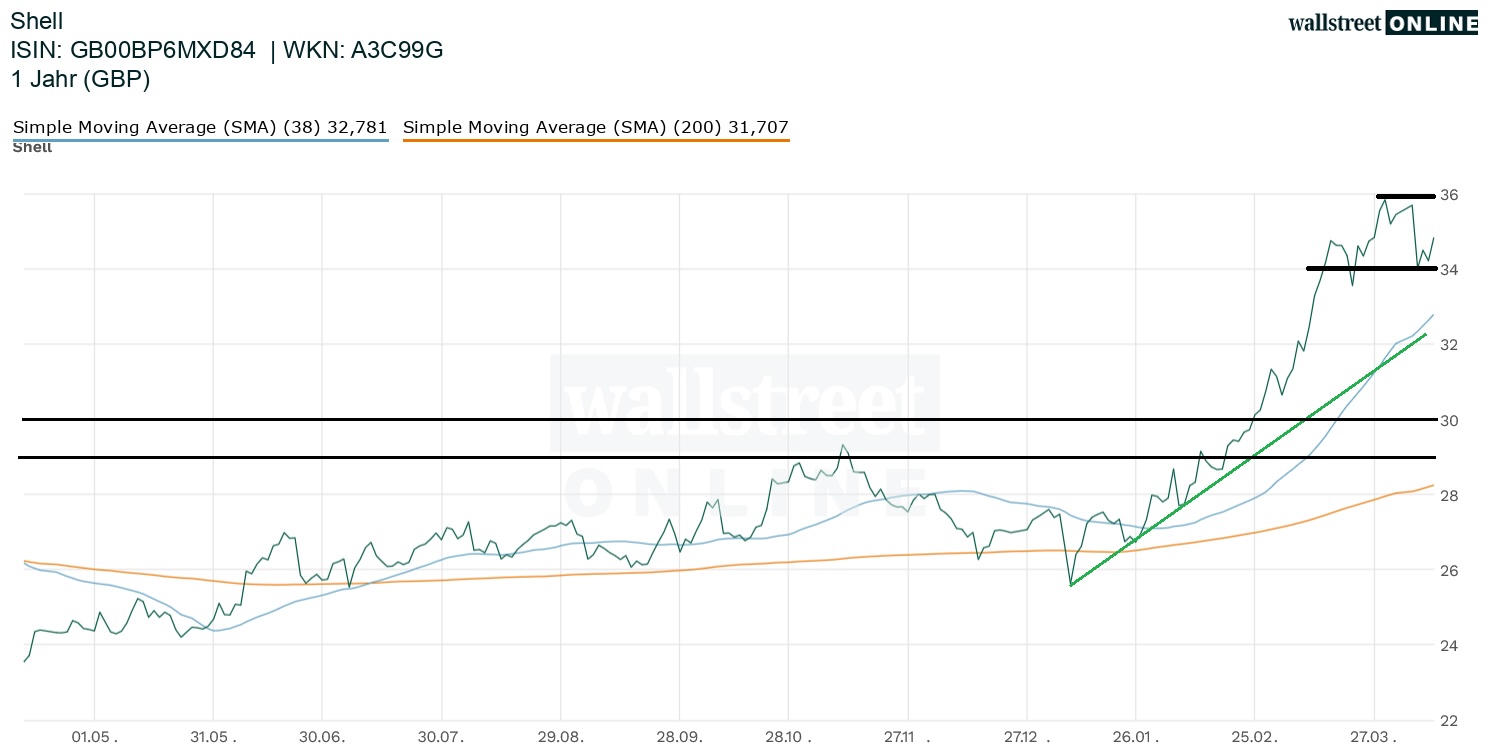Click the 30.06. date axis label
The width and height of the screenshot is (1490, 745).
pyautogui.click(x=322, y=737)
